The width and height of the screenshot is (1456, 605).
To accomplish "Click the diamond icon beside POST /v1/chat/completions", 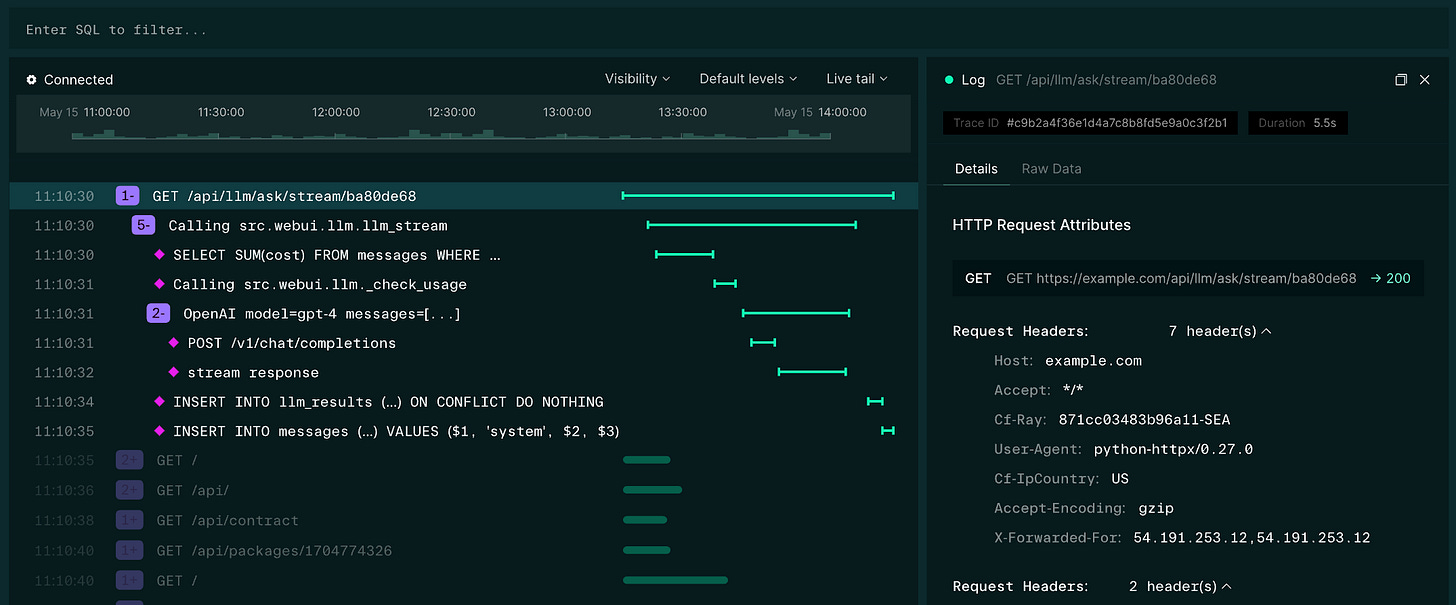I will [174, 342].
